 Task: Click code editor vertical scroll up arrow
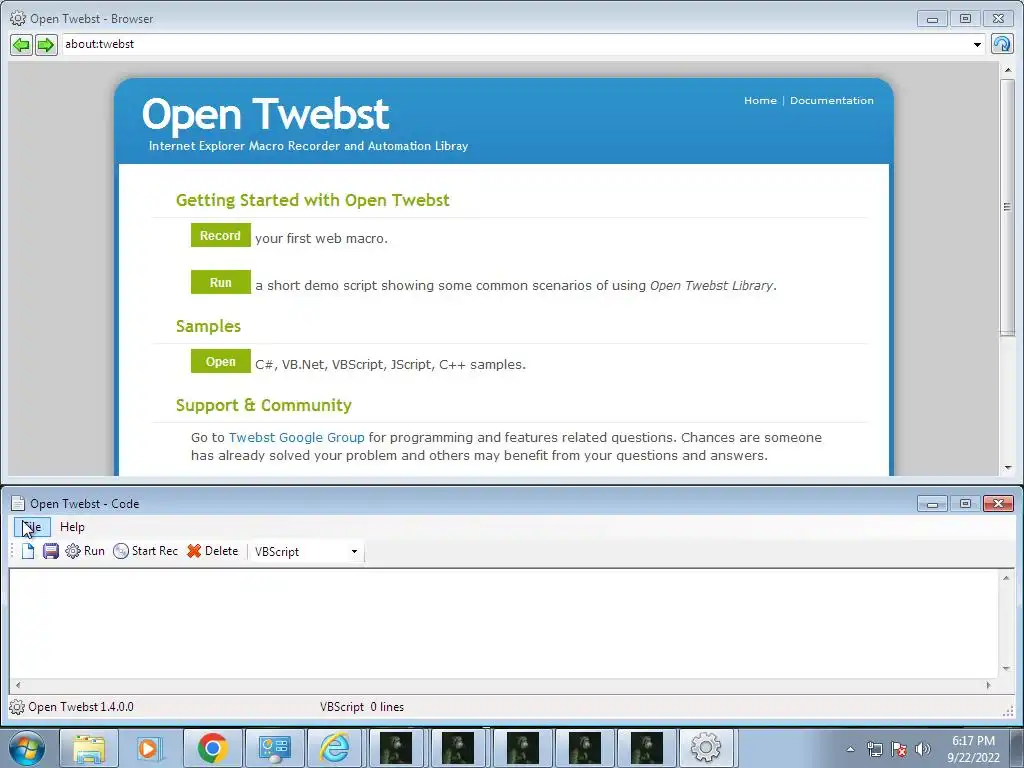coord(1006,578)
